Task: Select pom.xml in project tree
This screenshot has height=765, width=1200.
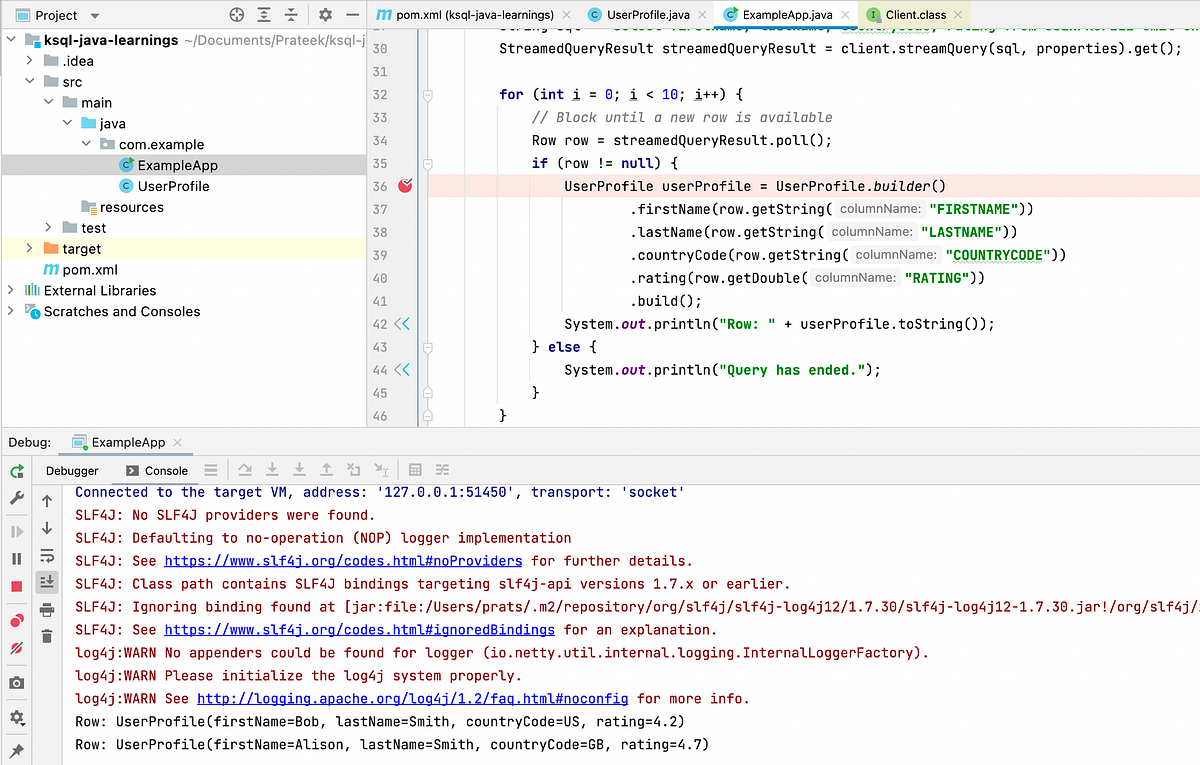Action: [90, 270]
